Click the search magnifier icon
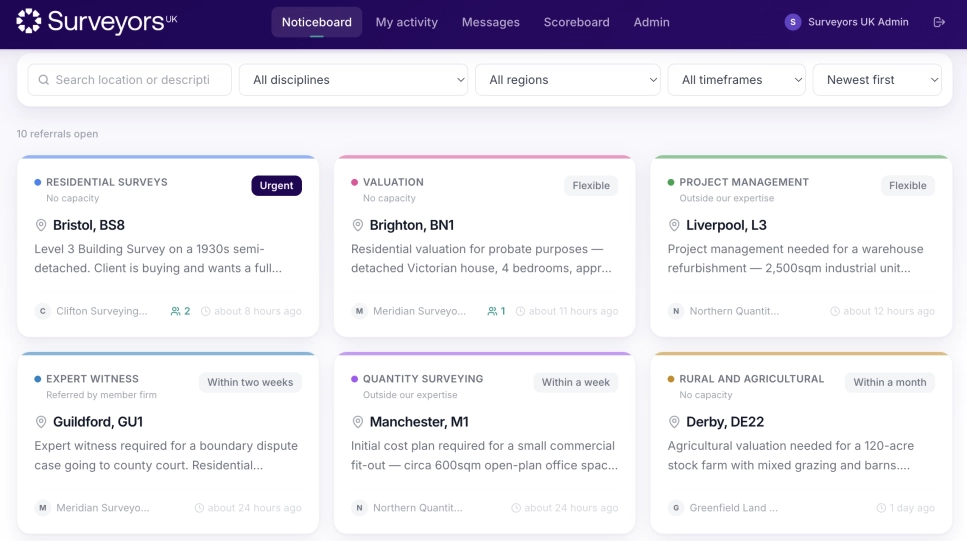The height and width of the screenshot is (541, 967). coord(44,80)
